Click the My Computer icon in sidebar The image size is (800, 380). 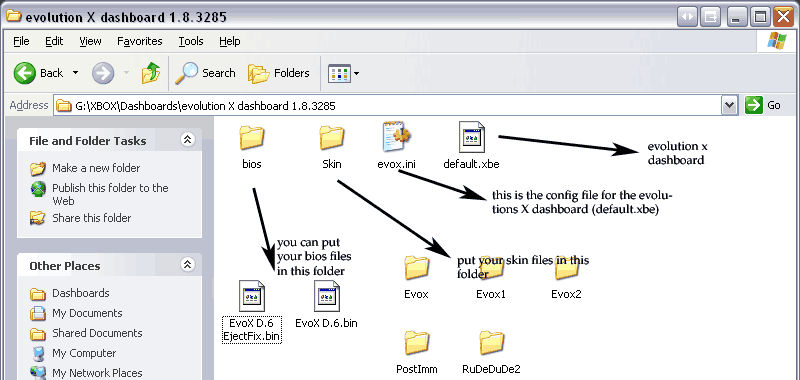pyautogui.click(x=38, y=353)
